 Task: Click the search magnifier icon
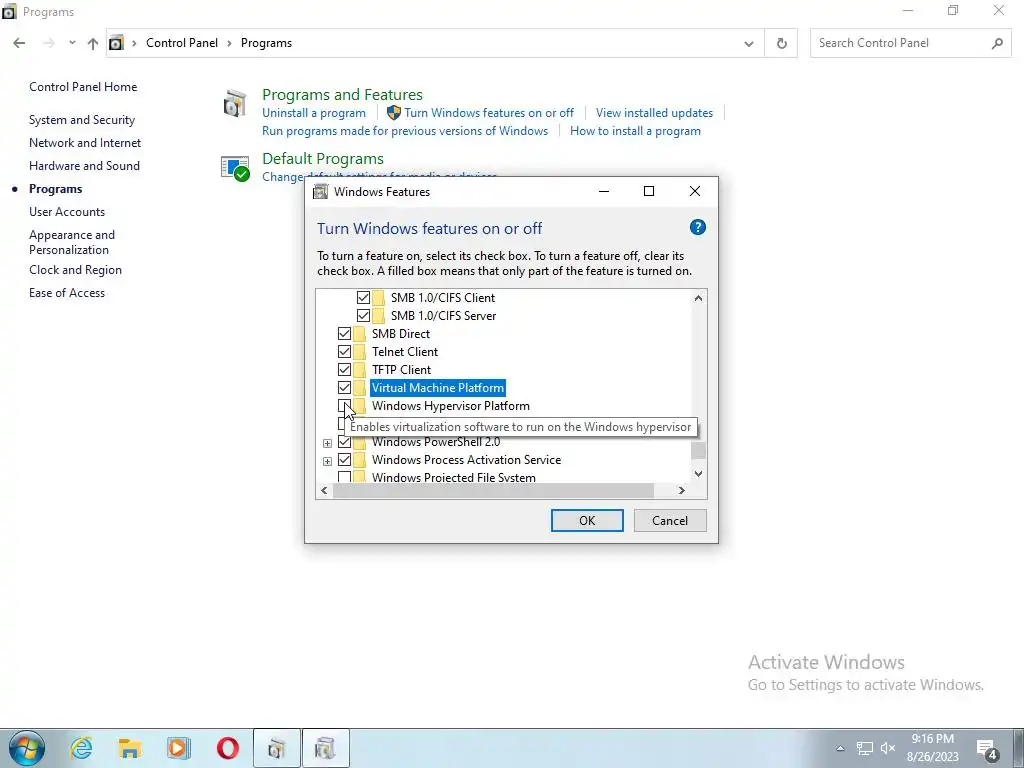point(997,43)
